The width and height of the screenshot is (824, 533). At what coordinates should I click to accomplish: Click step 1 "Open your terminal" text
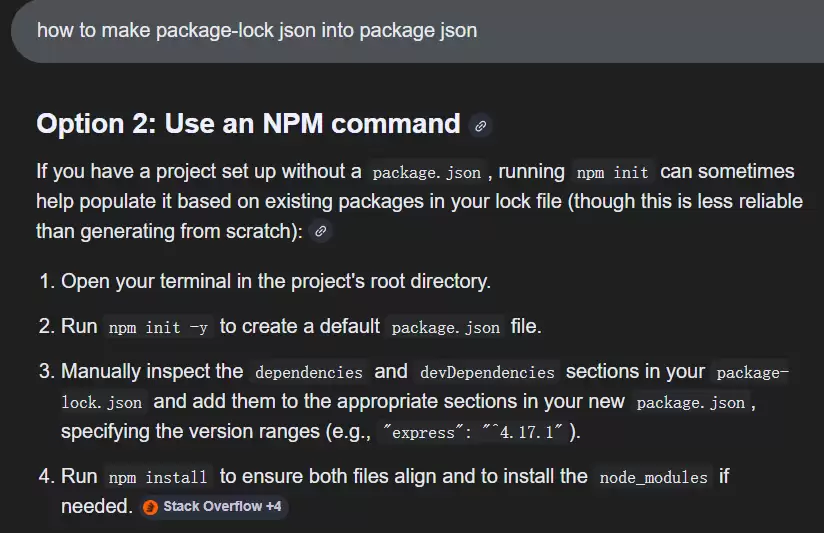coord(276,281)
